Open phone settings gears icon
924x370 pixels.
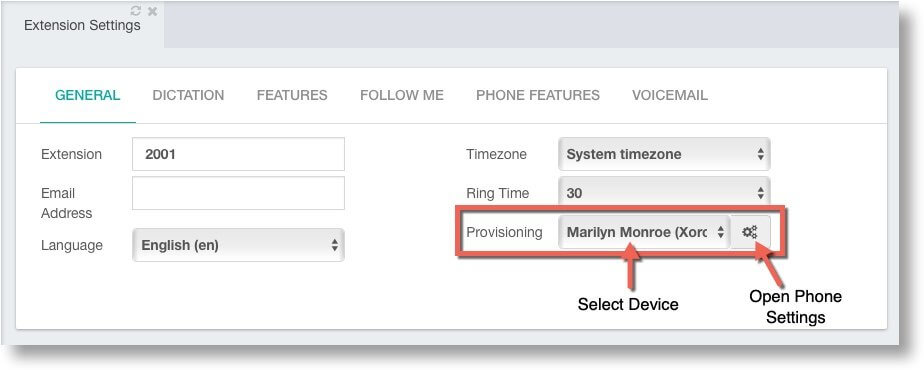pyautogui.click(x=750, y=232)
